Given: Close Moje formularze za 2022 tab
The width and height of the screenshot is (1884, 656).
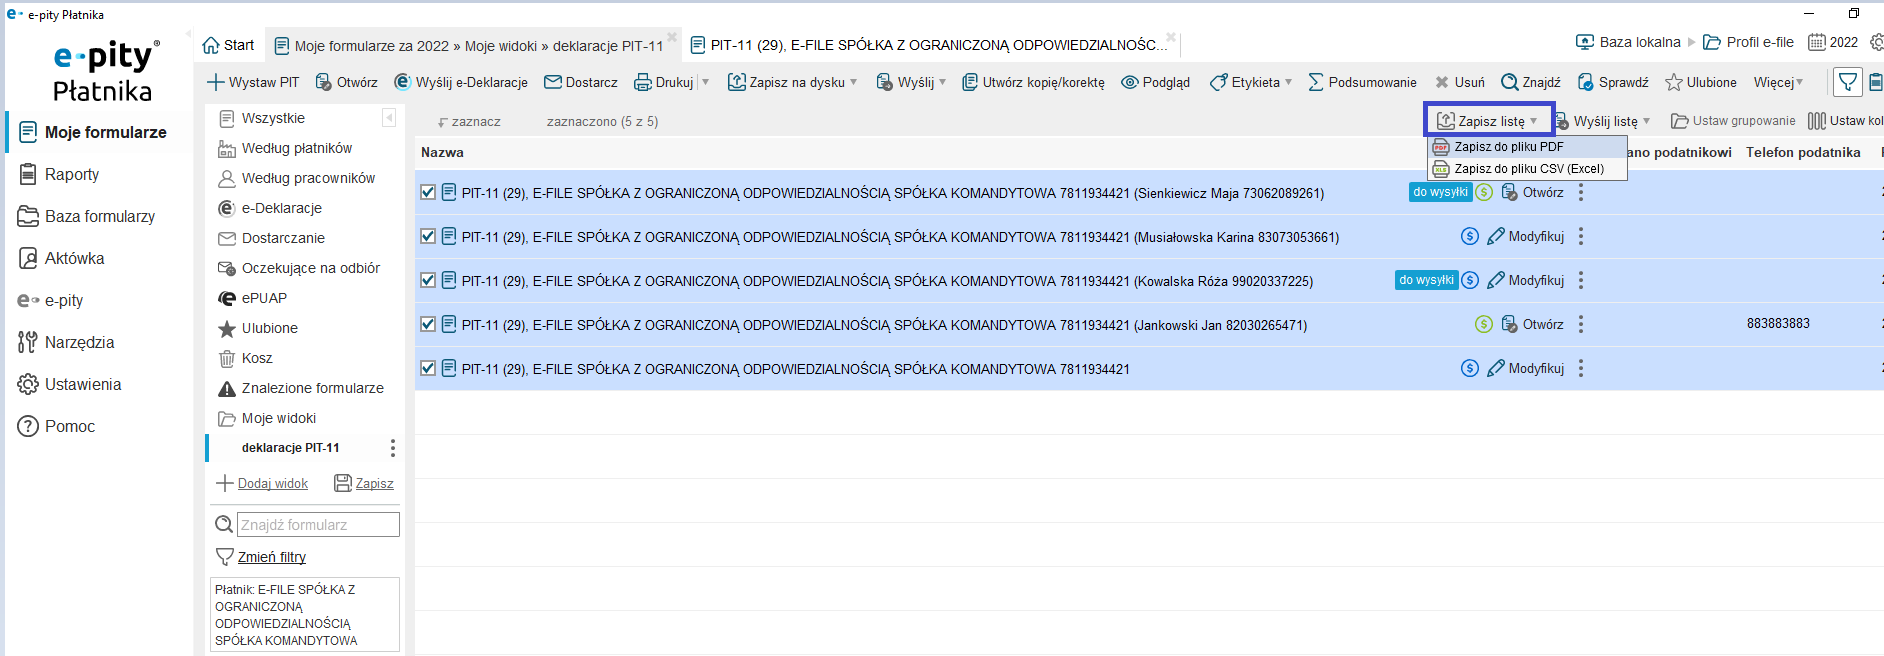Looking at the screenshot, I should click(672, 38).
